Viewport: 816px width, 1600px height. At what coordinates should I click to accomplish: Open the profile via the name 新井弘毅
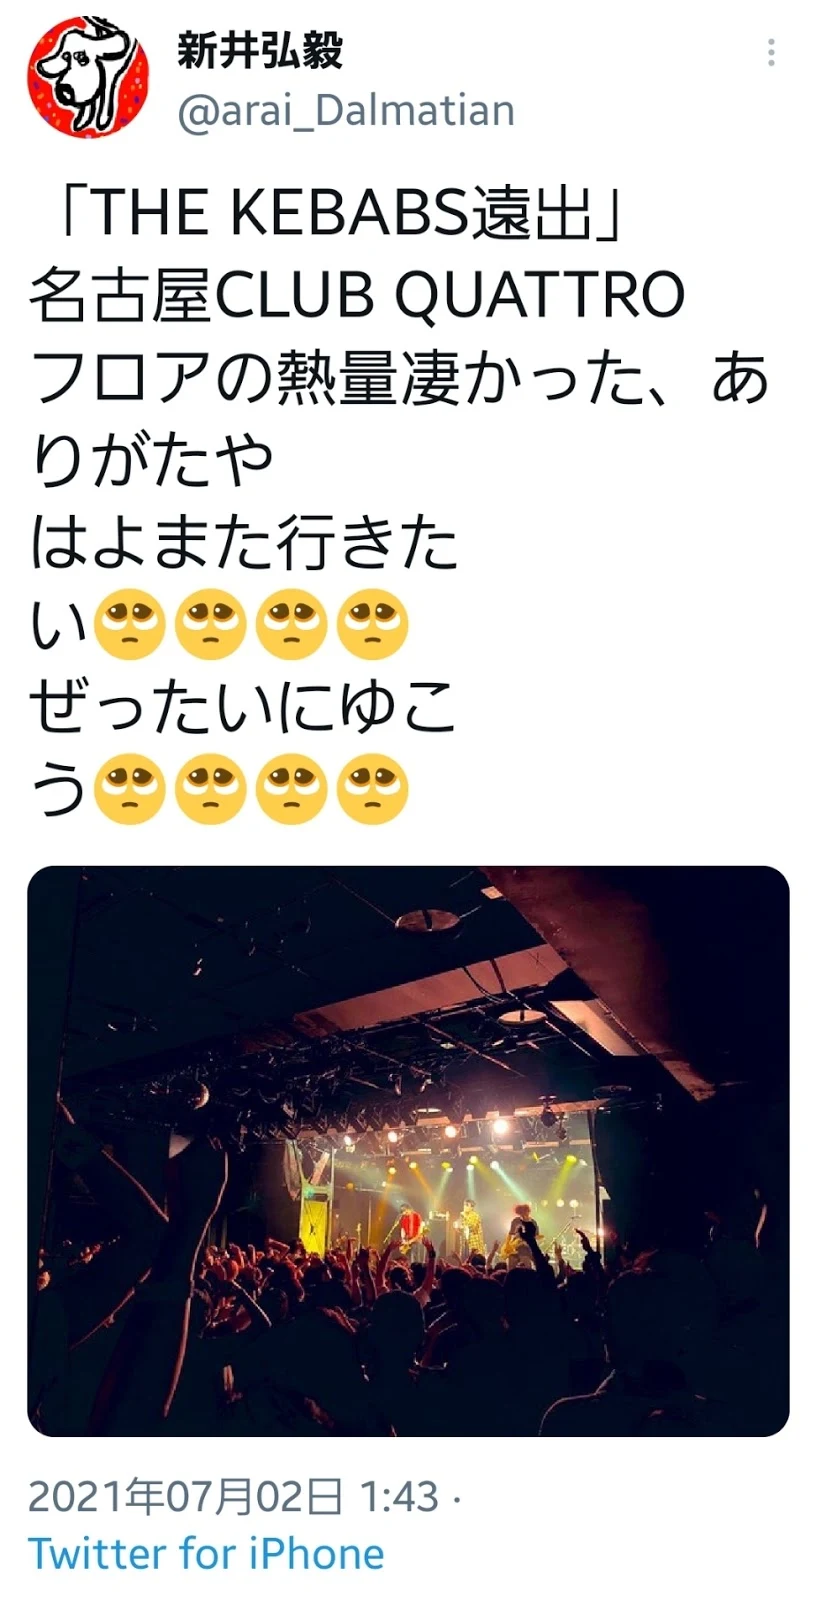coord(260,49)
